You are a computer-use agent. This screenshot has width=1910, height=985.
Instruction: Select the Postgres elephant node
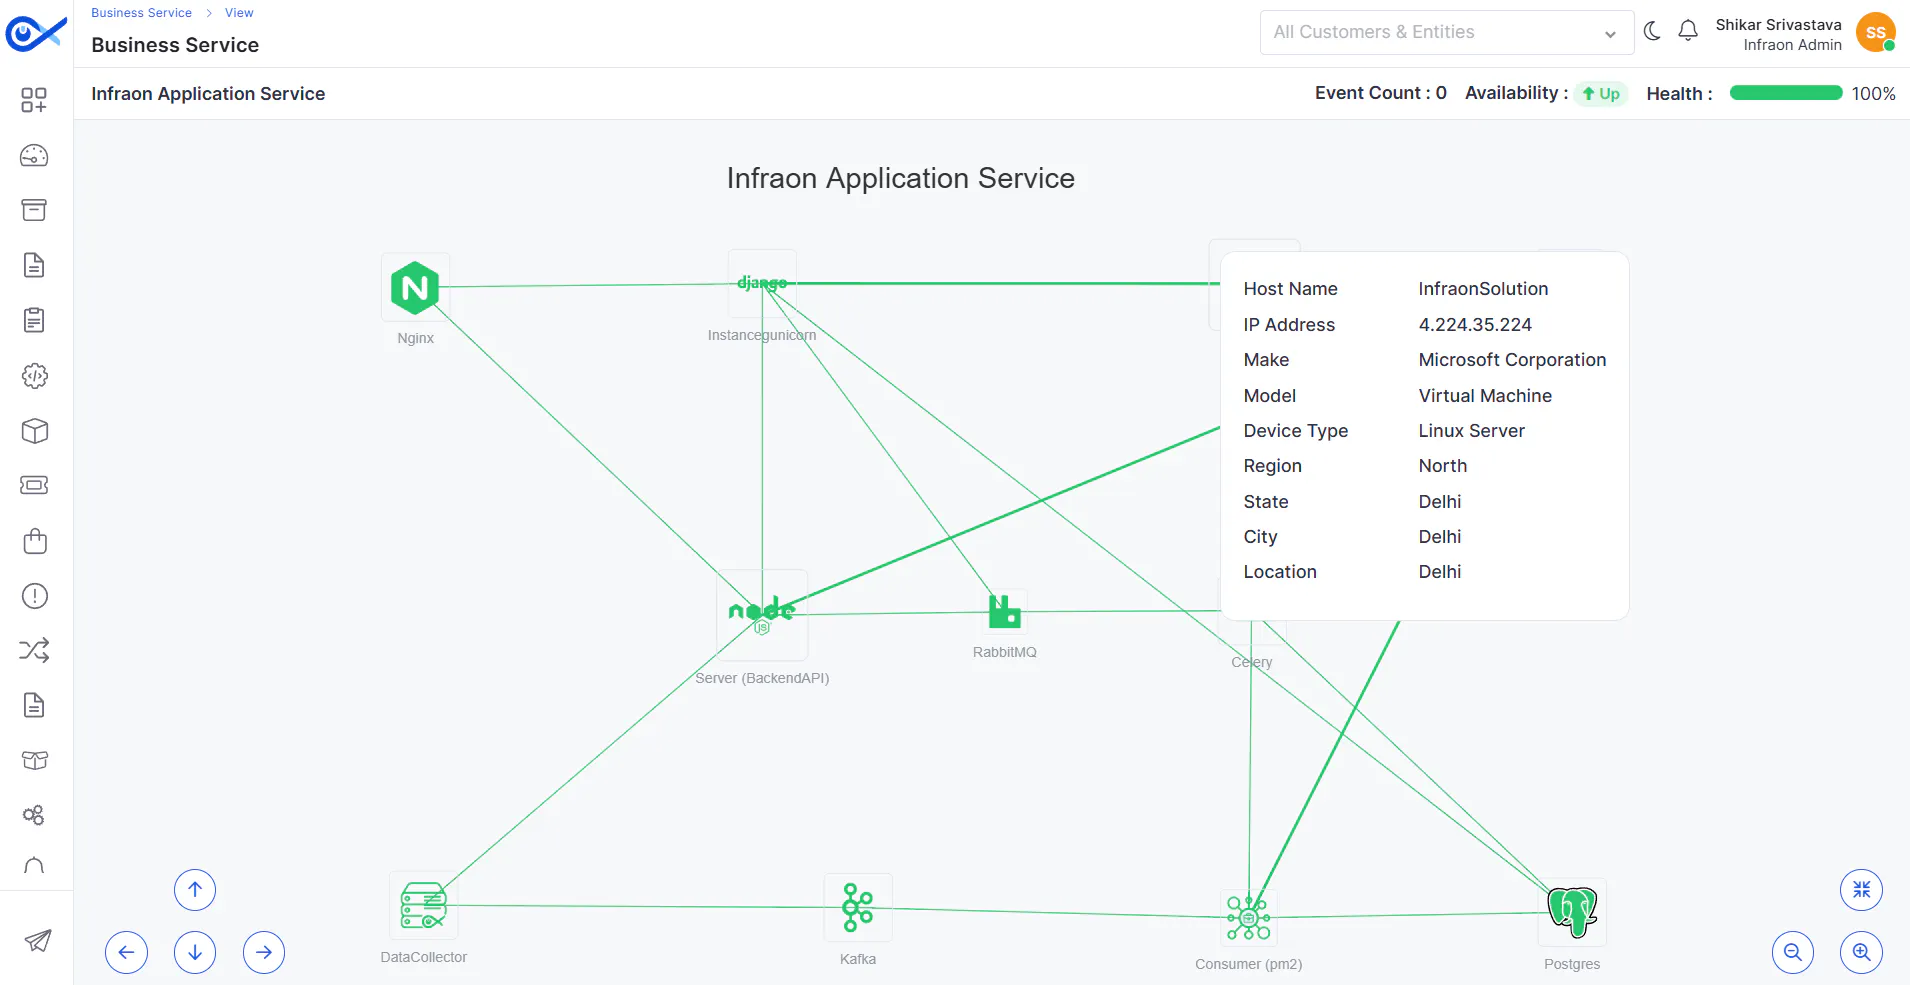1572,912
